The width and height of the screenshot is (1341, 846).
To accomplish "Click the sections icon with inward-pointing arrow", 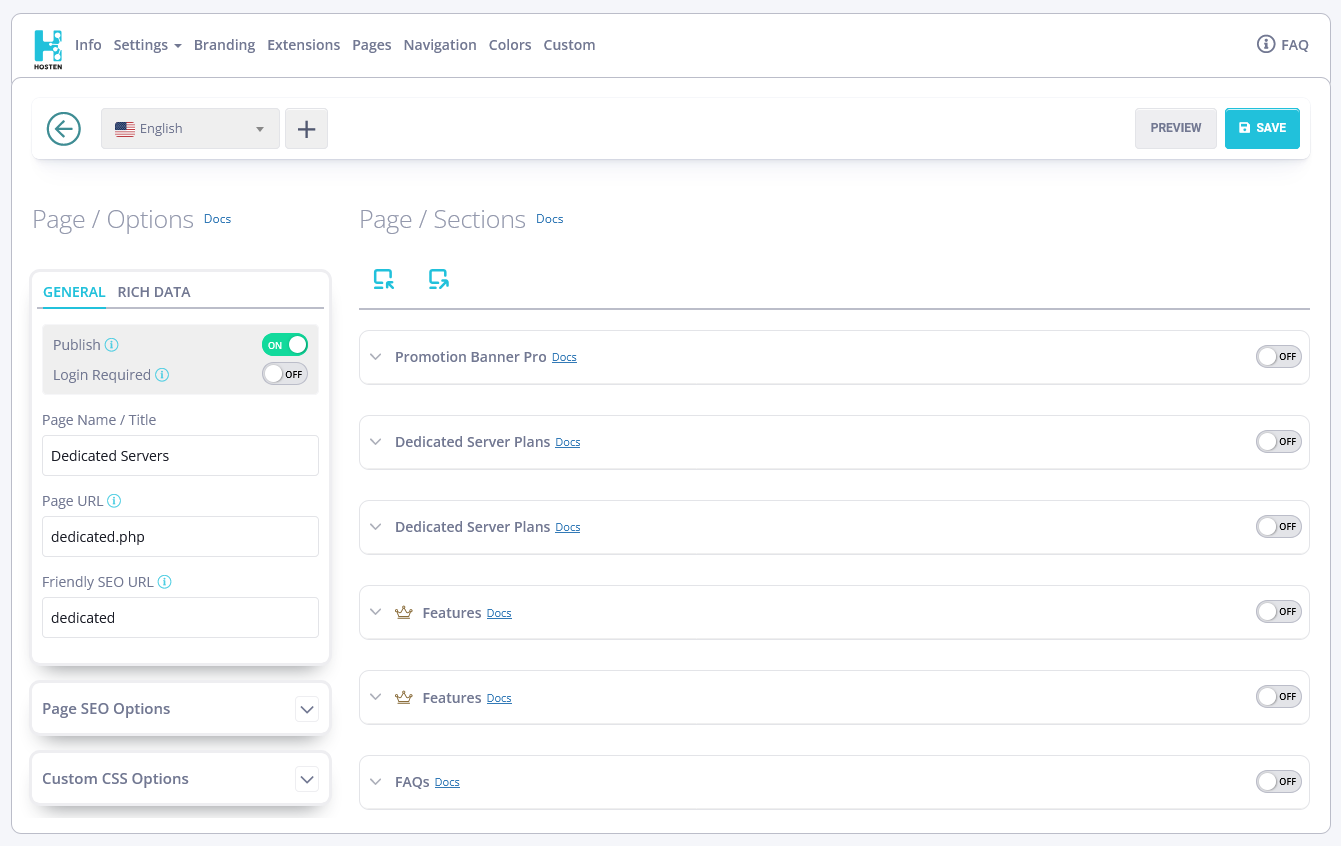I will tap(384, 279).
